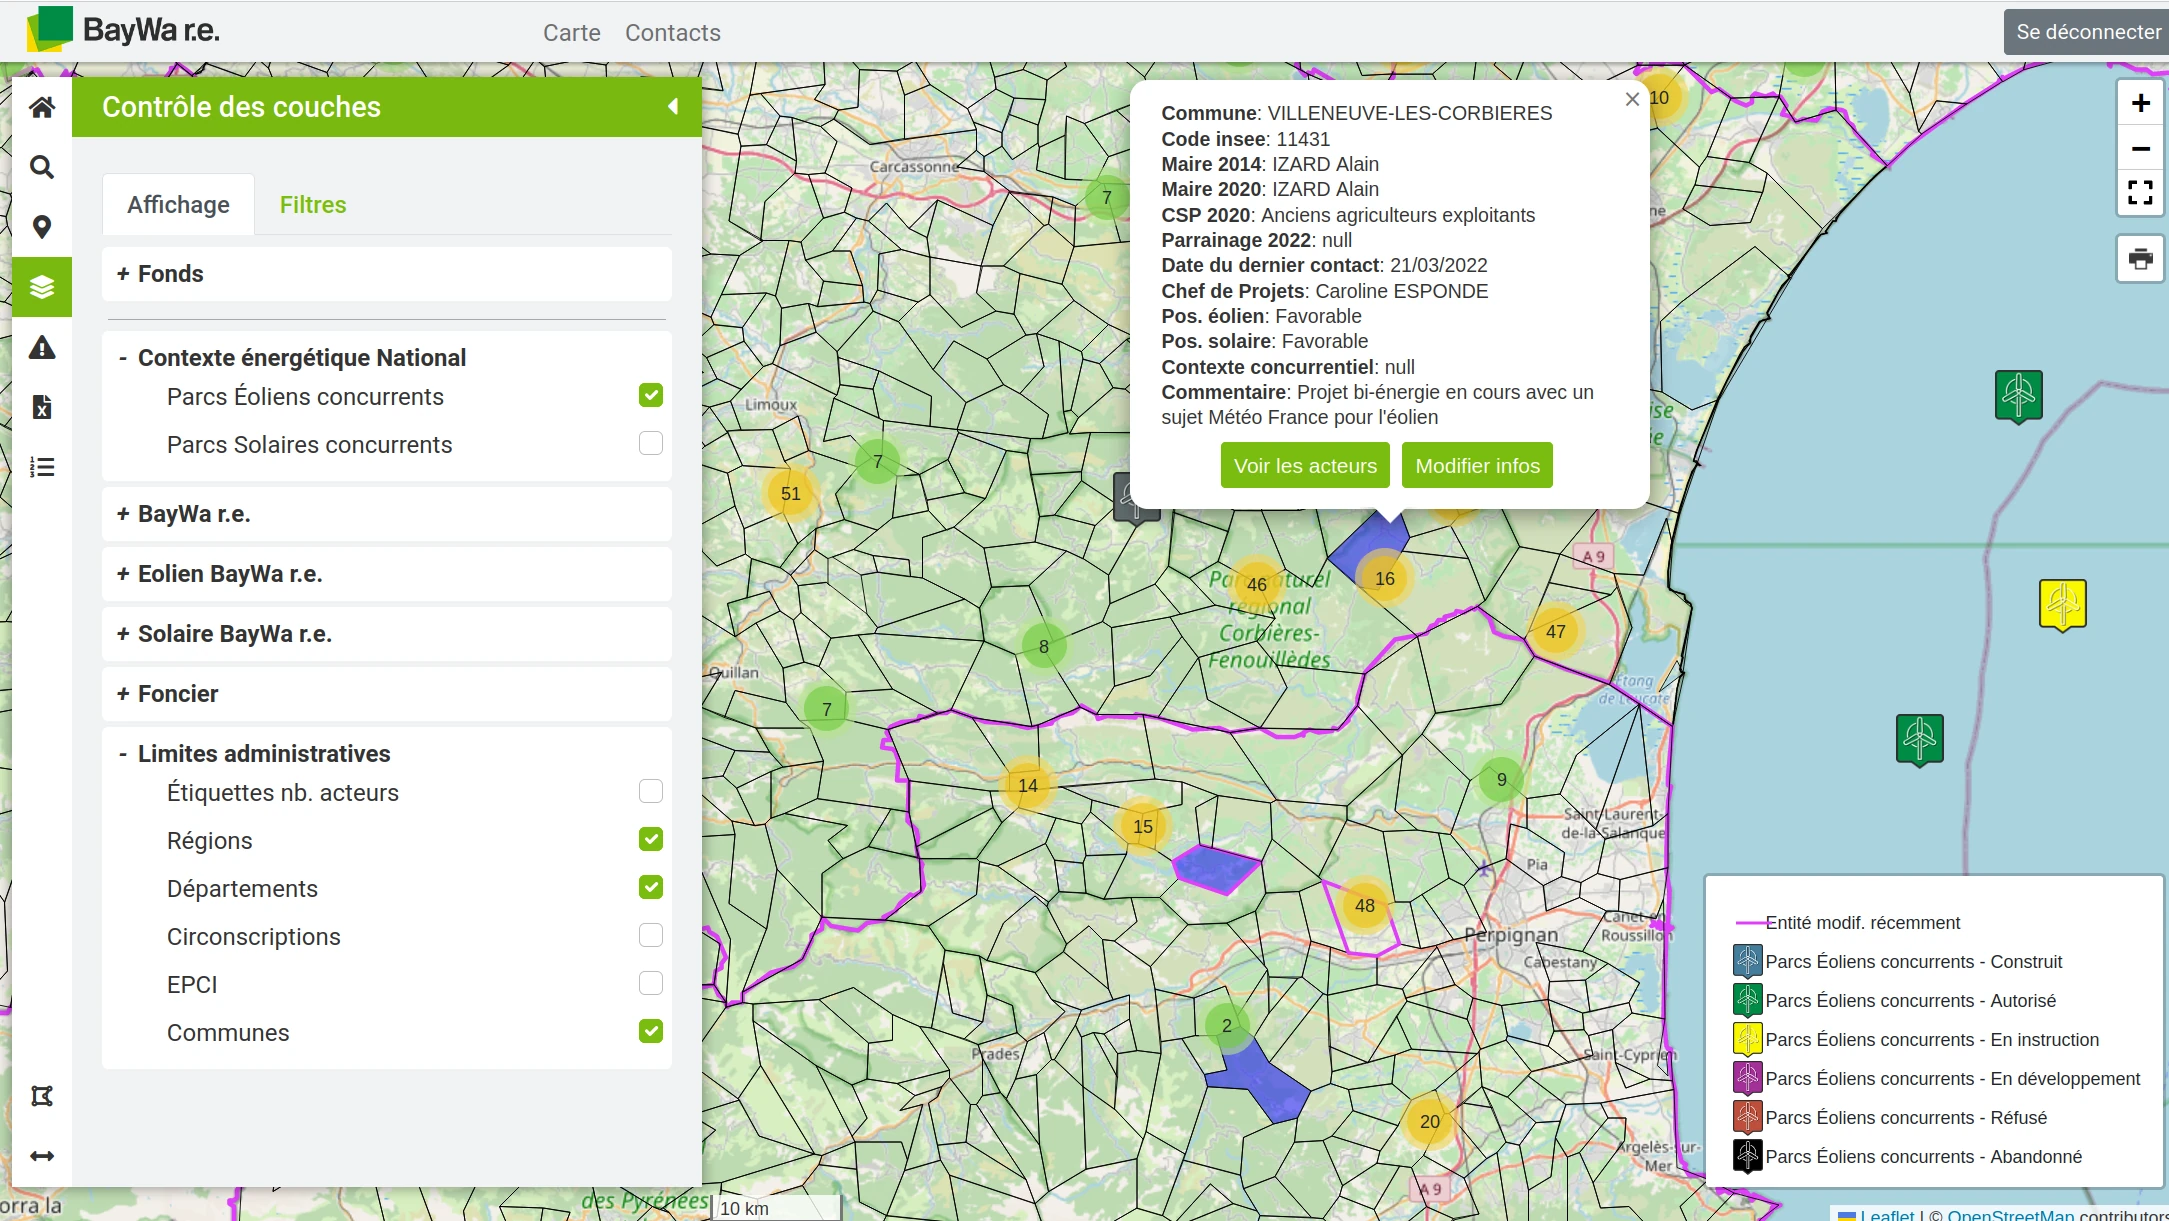Open the Contacts menu item
2169x1221 pixels.
click(x=672, y=33)
